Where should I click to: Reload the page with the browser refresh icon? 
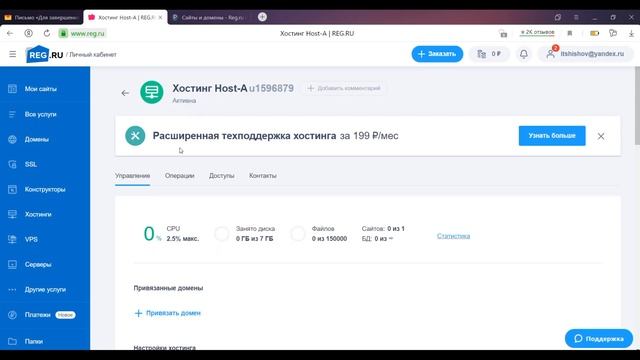47,33
